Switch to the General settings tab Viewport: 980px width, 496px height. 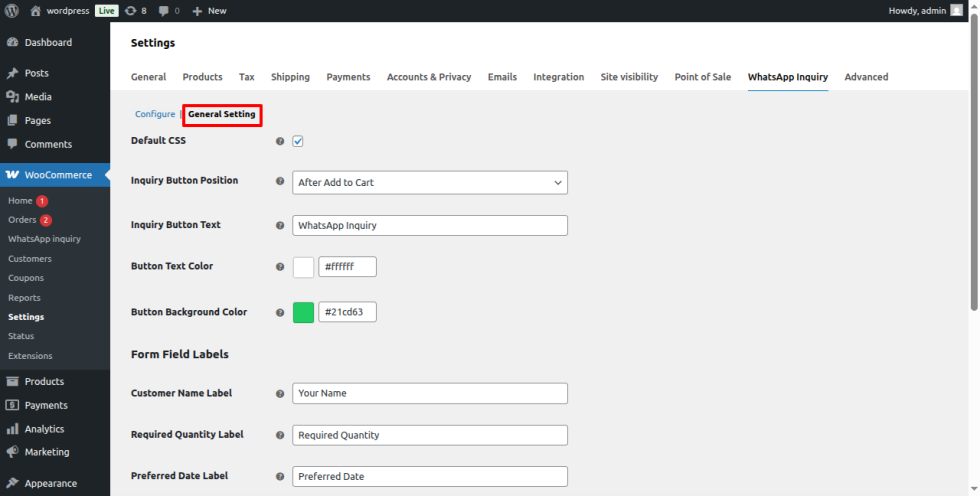pyautogui.click(x=148, y=77)
